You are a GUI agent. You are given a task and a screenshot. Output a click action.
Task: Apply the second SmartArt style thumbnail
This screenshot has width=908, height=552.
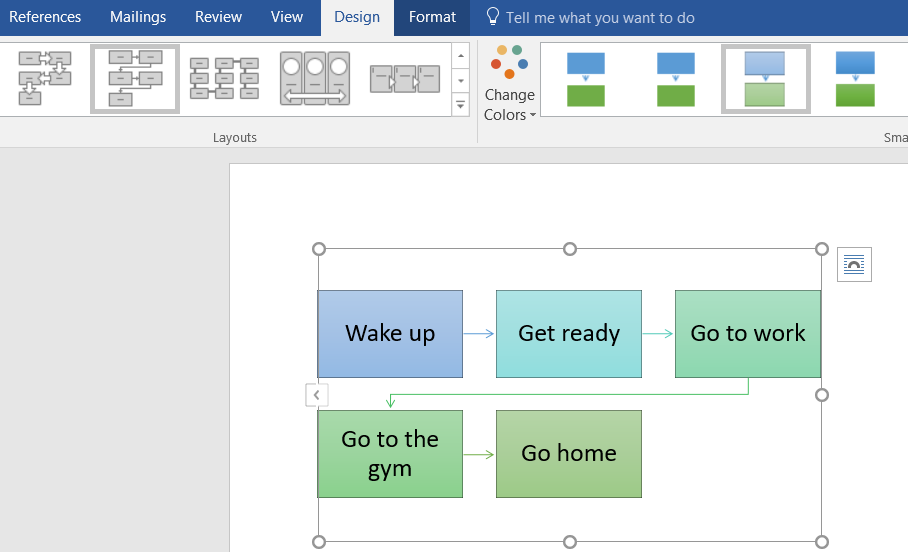click(676, 79)
